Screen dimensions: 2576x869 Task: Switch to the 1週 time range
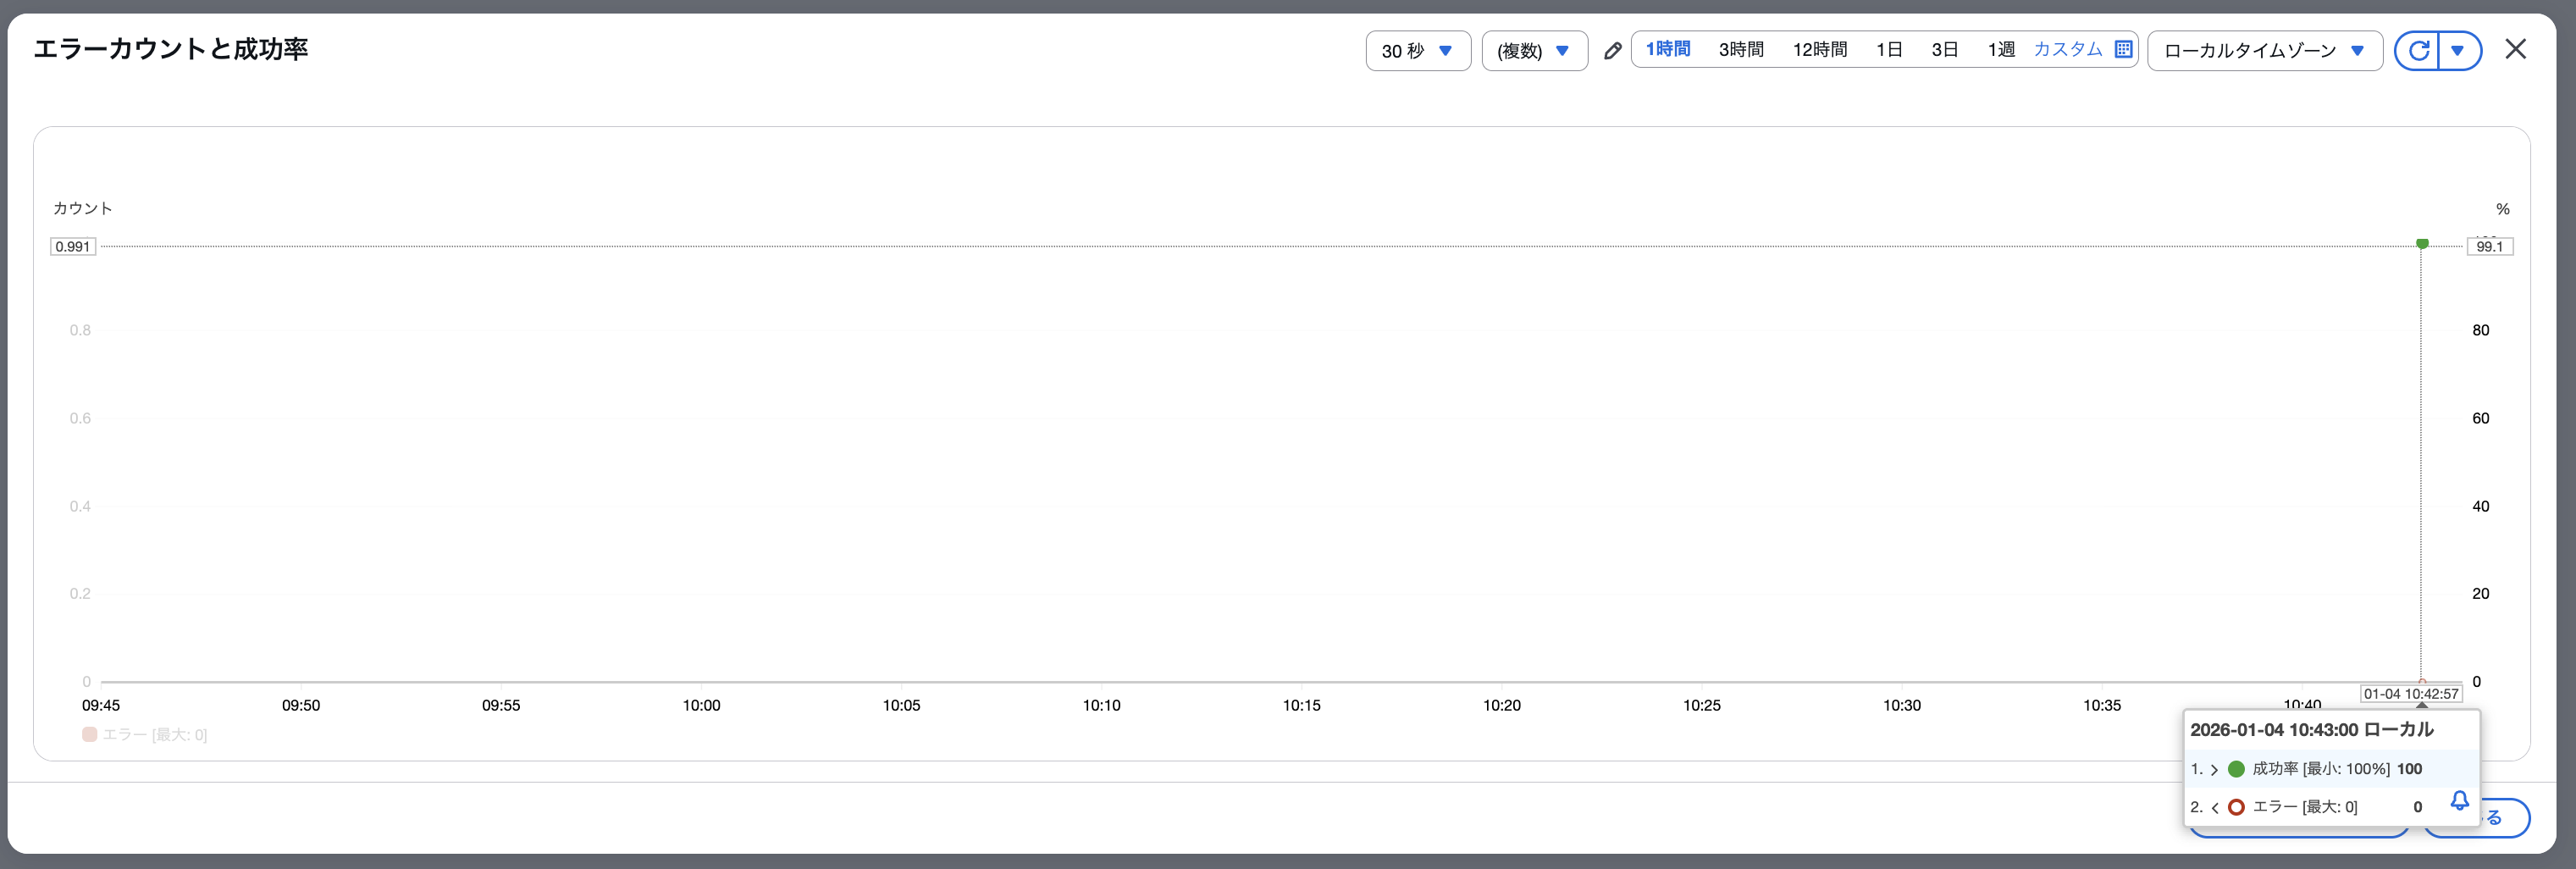[x=2001, y=48]
